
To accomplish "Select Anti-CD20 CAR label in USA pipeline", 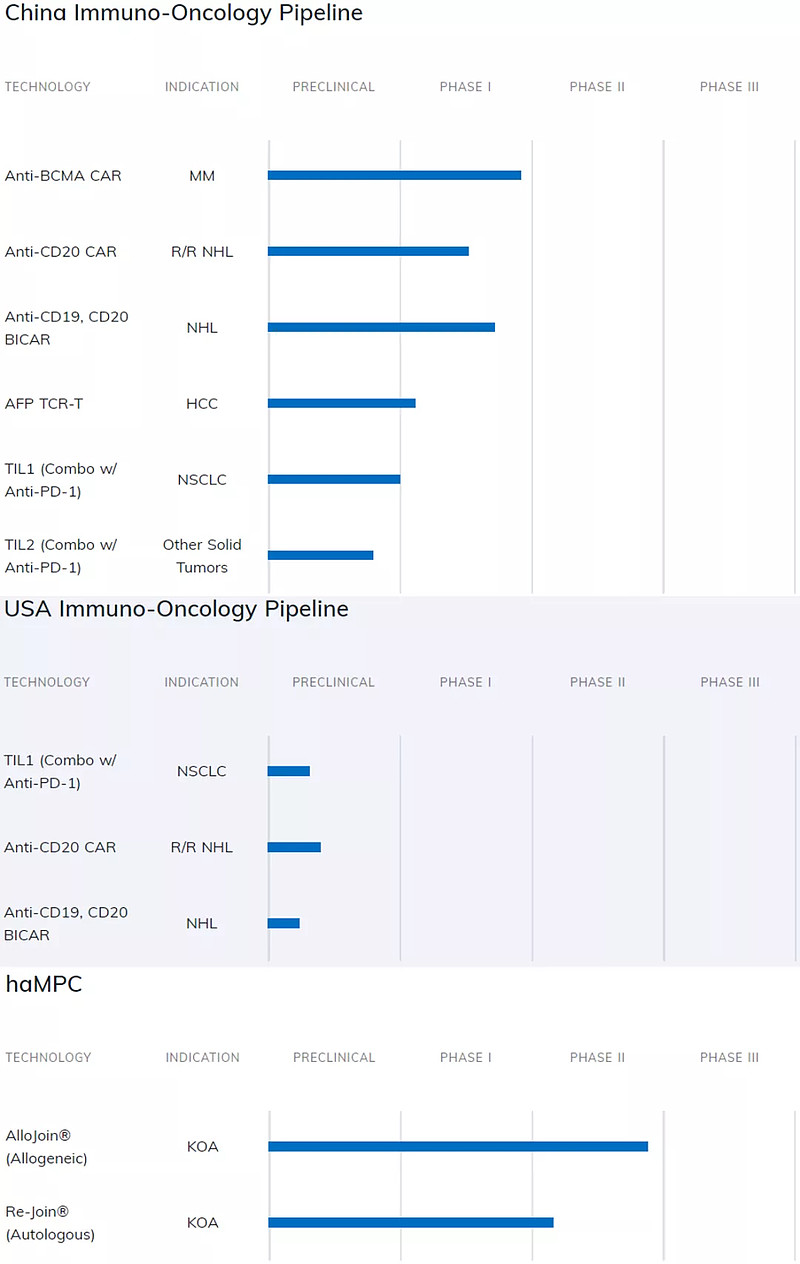I will point(60,848).
